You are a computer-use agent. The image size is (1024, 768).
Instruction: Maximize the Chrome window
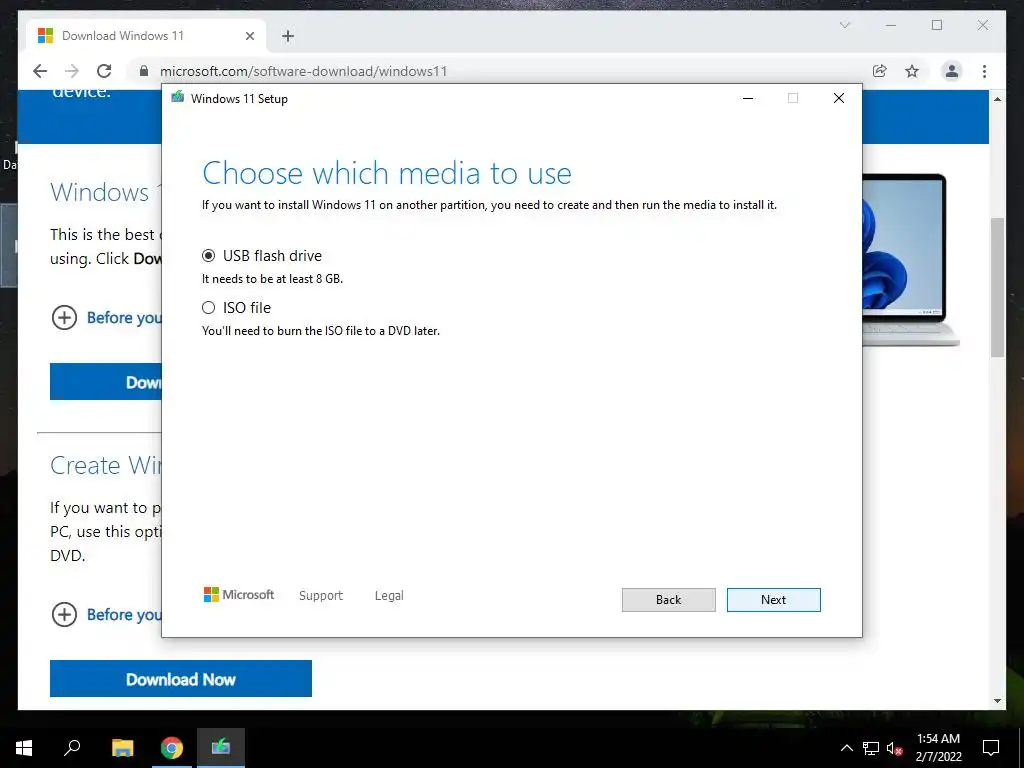coord(937,25)
